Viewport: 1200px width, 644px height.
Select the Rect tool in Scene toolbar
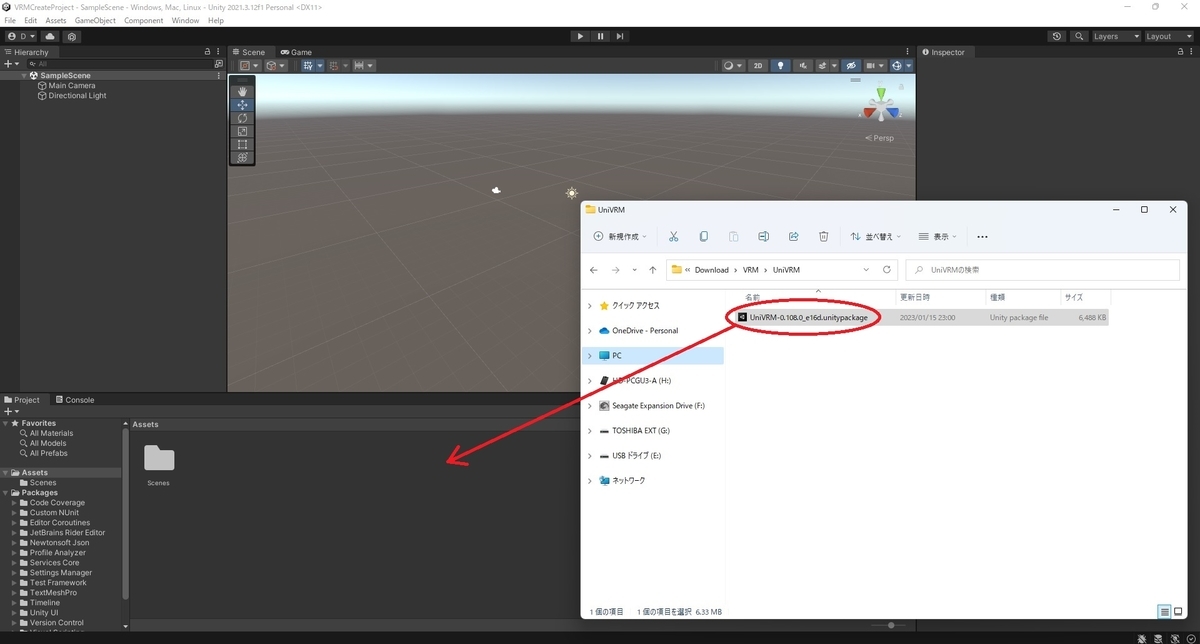click(x=242, y=144)
